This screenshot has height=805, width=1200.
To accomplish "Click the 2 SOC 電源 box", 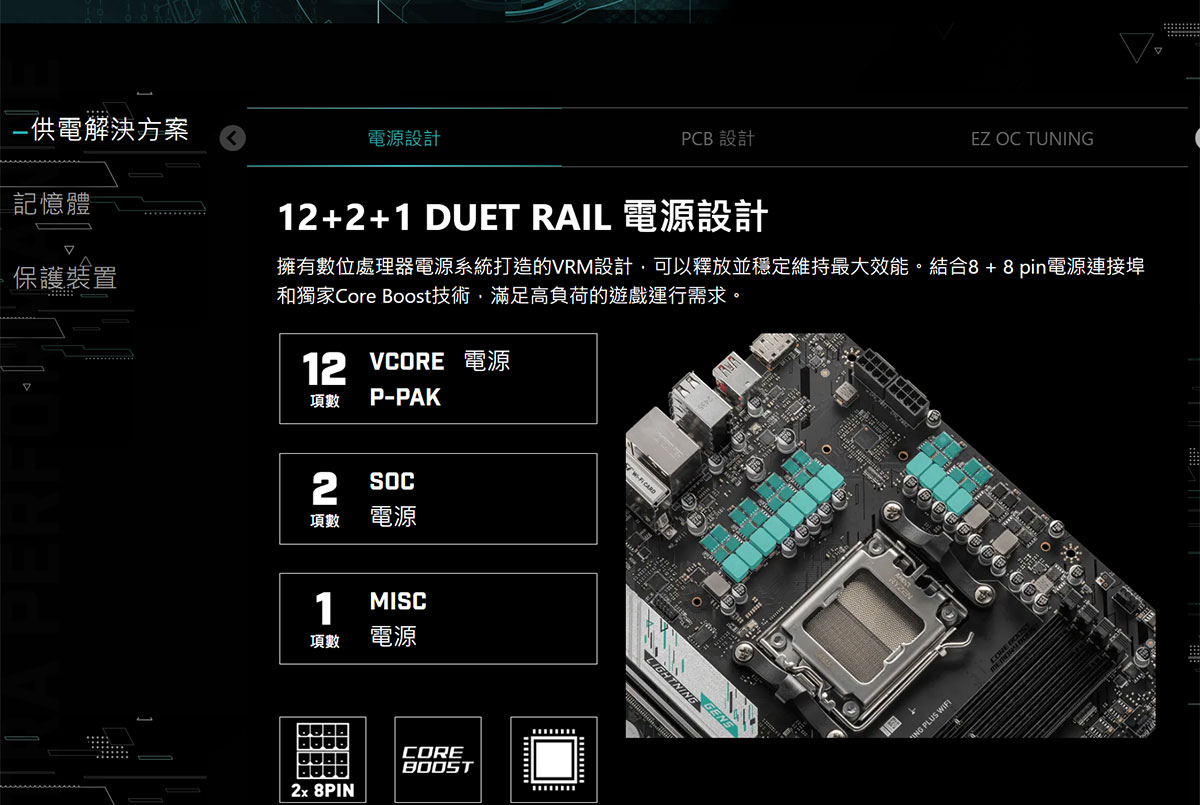I will tap(438, 498).
